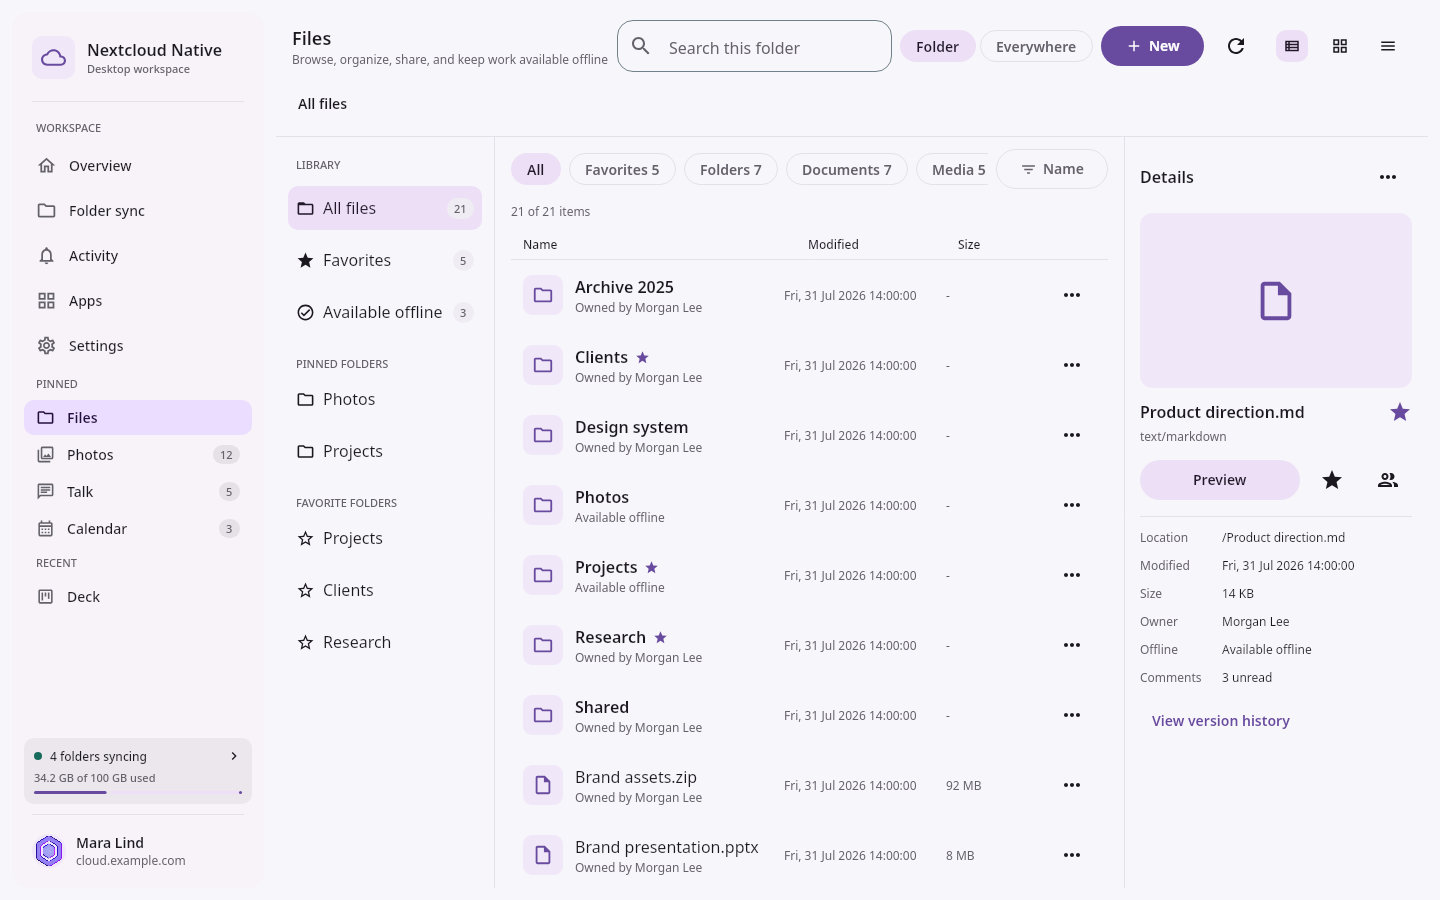Filter by Documents 7
The height and width of the screenshot is (900, 1440).
click(847, 169)
